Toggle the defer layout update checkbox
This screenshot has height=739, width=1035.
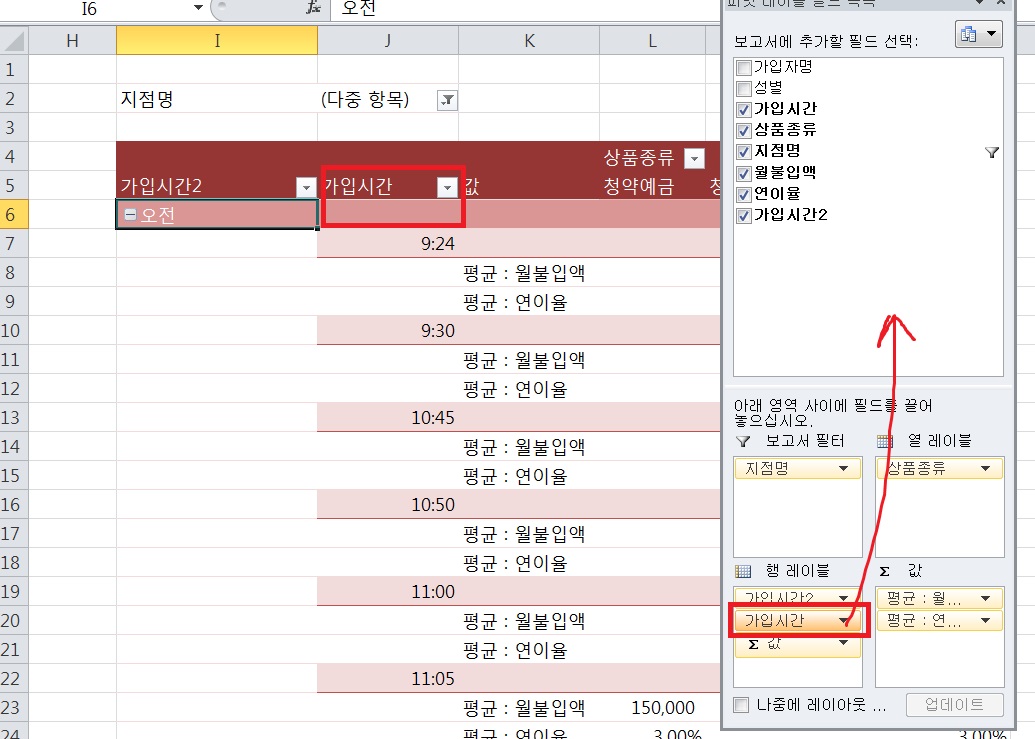741,705
